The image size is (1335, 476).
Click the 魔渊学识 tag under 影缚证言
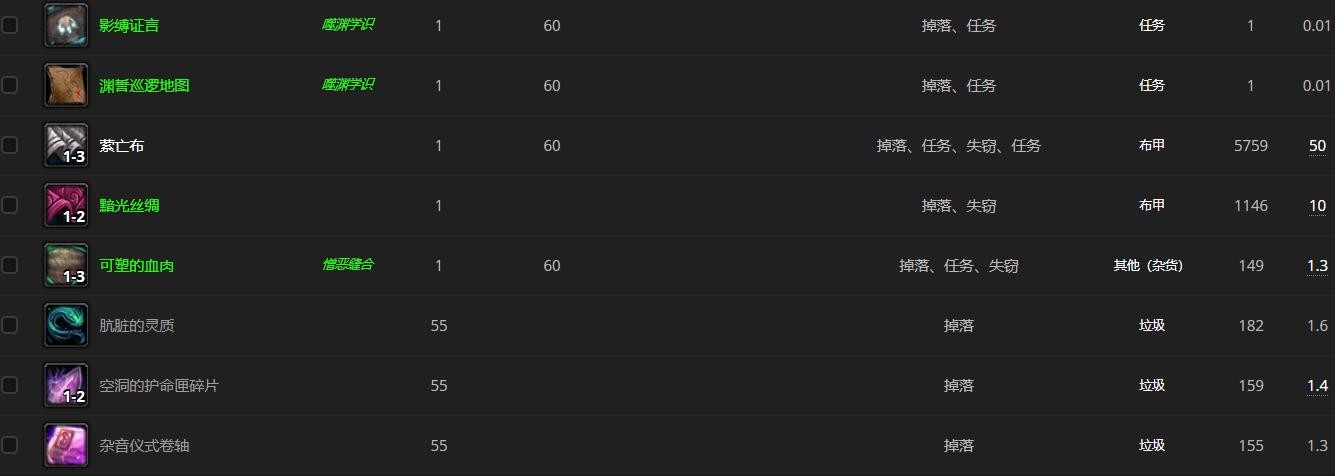(x=347, y=25)
